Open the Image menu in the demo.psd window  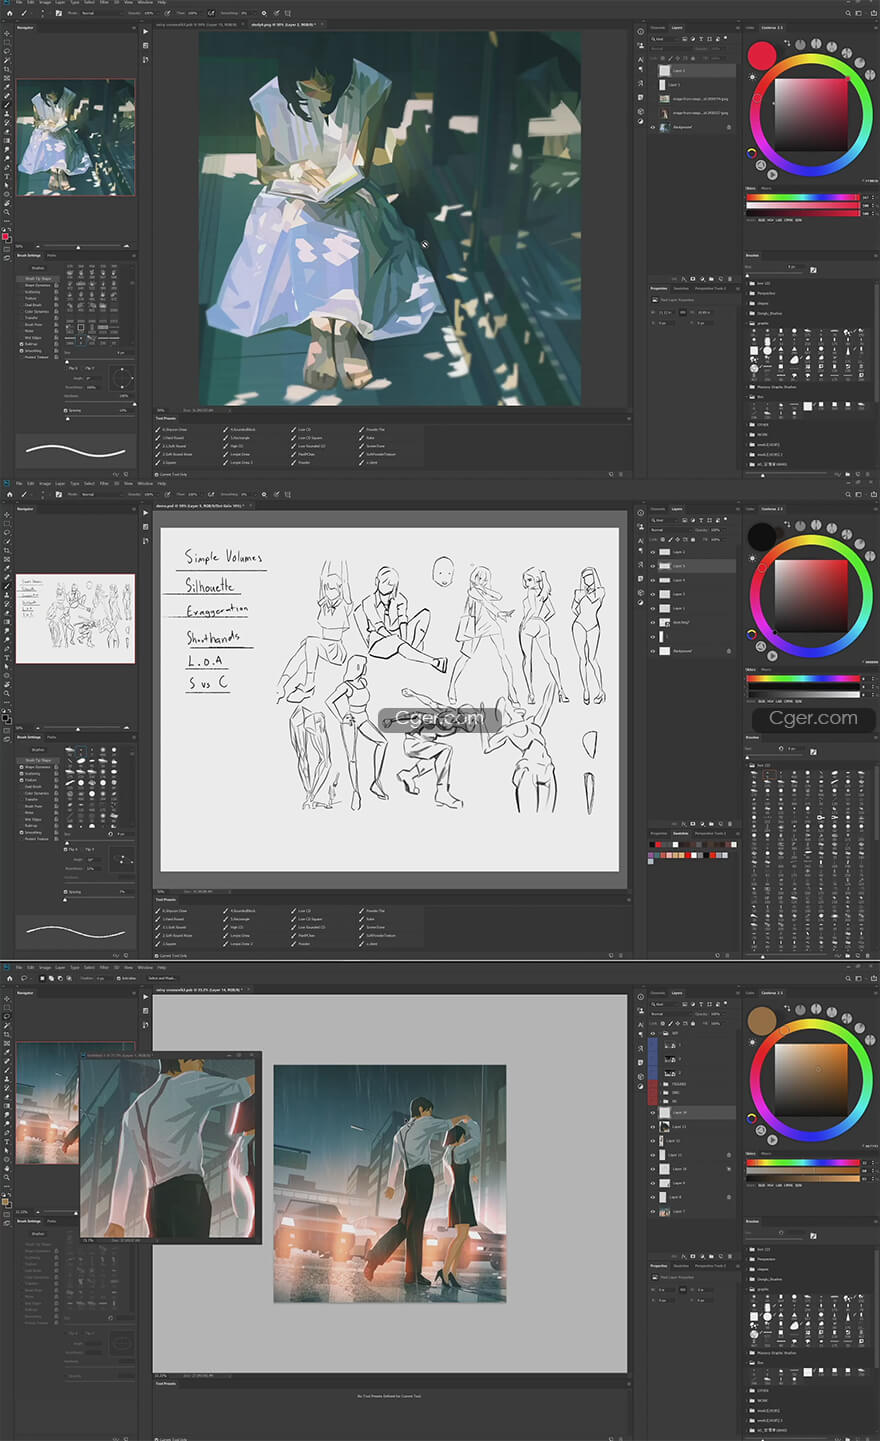click(45, 483)
